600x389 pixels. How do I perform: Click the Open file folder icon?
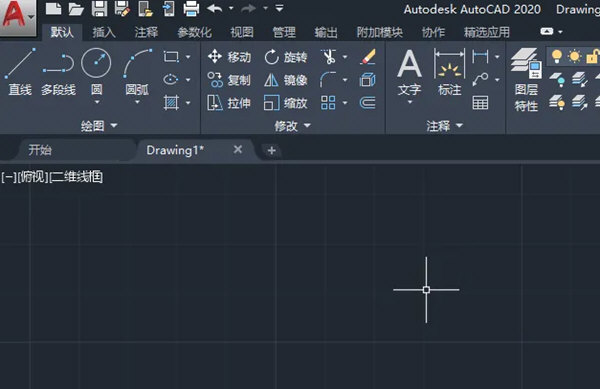(76, 9)
